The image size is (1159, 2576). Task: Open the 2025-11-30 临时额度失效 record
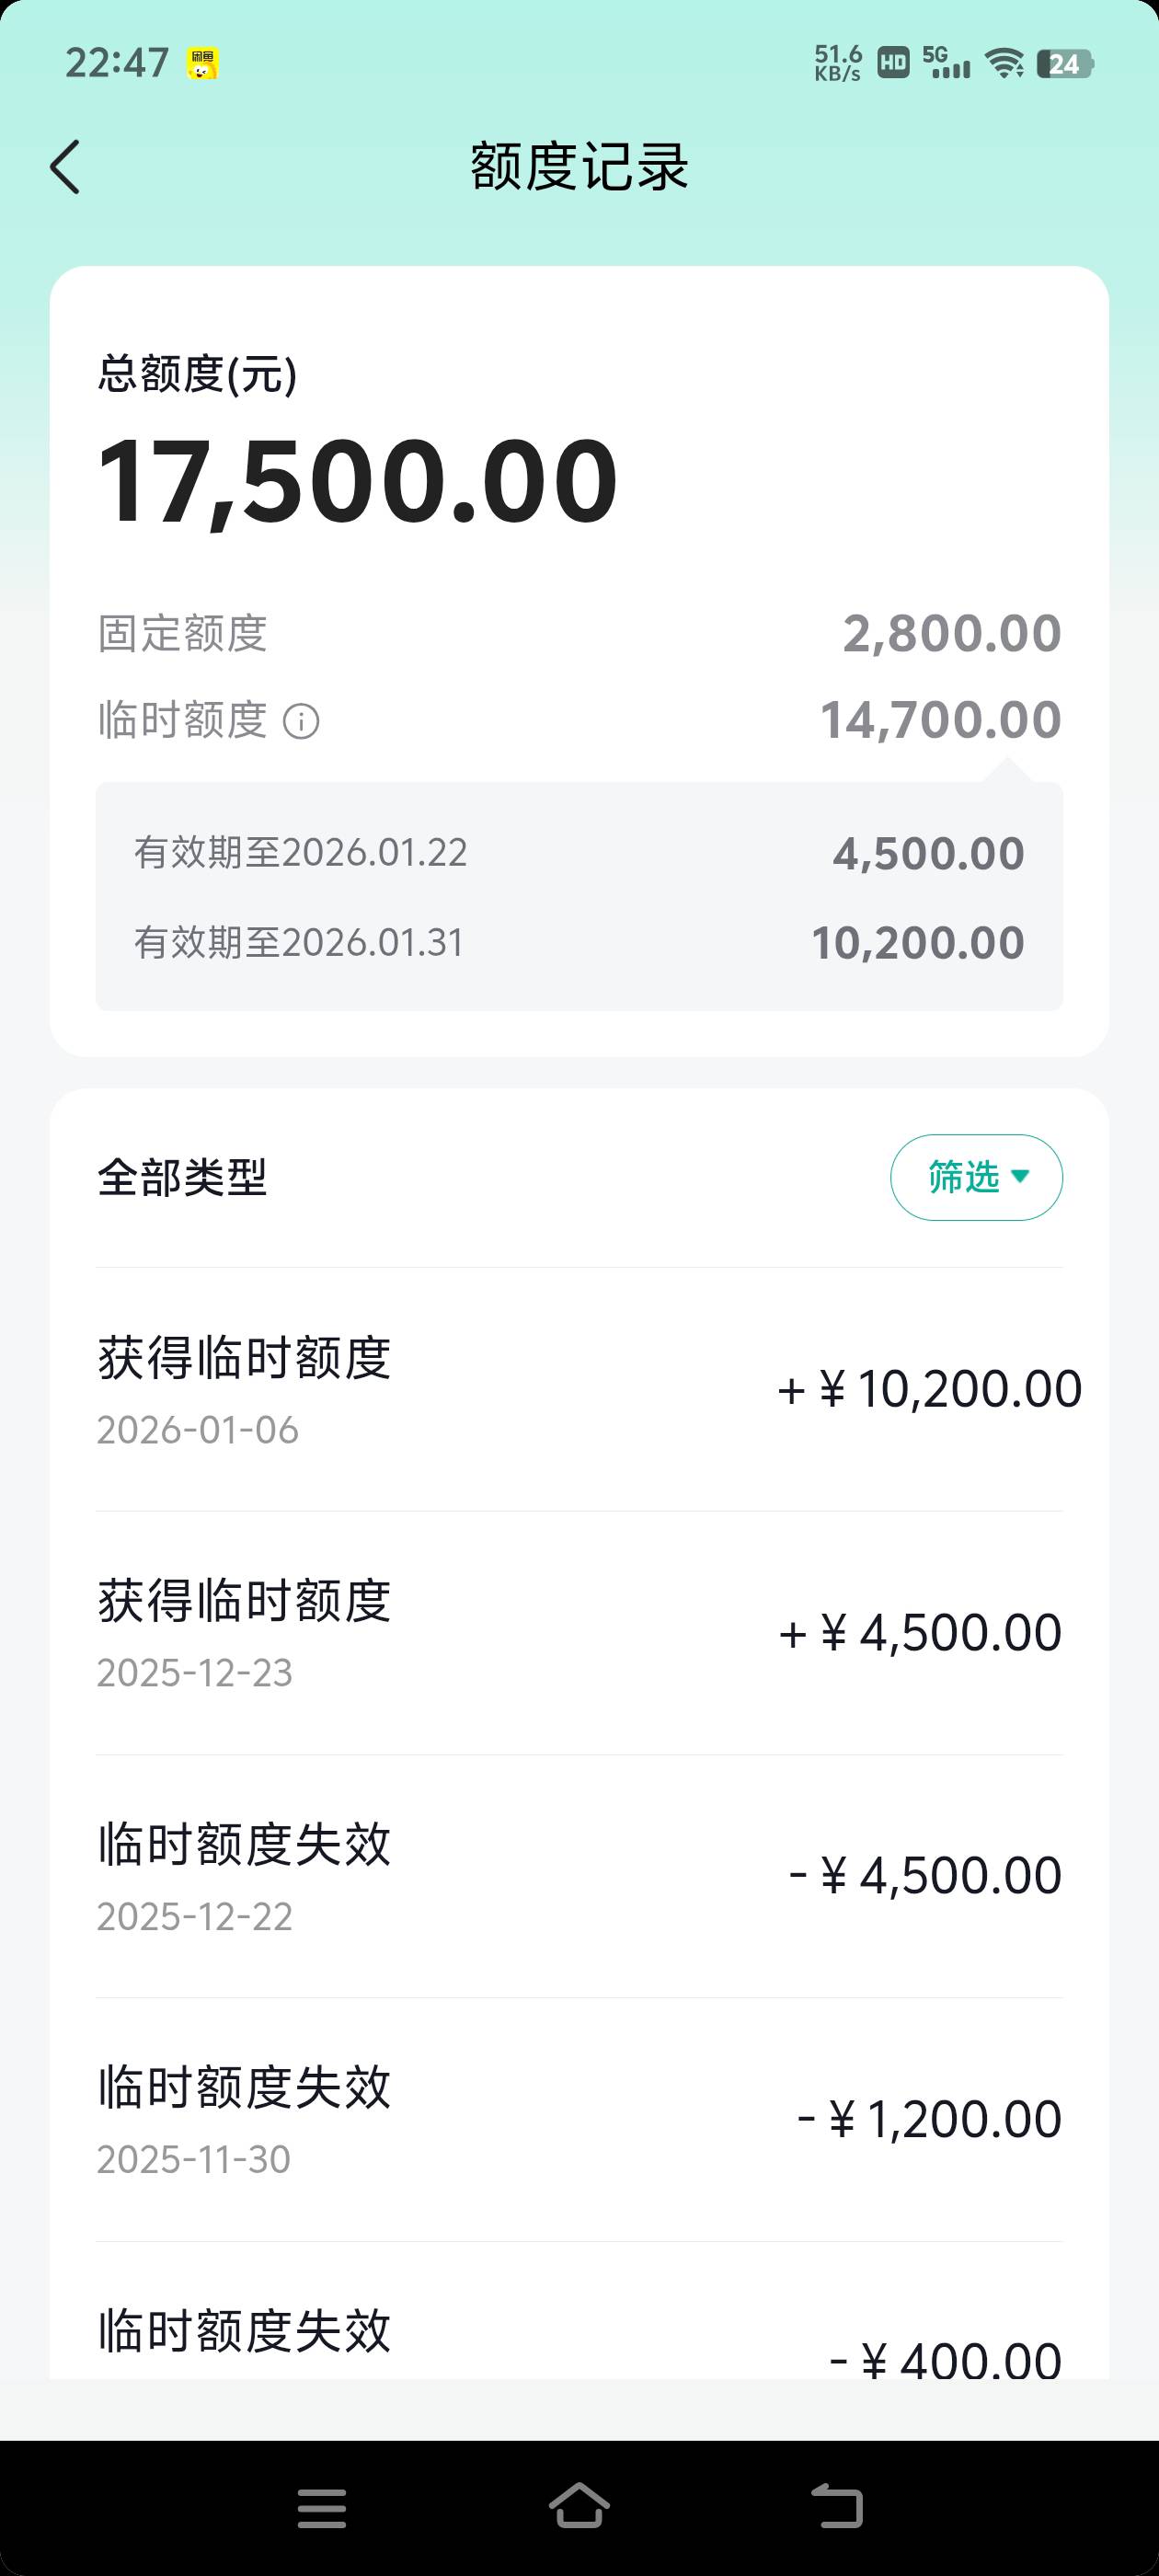pyautogui.click(x=579, y=2119)
